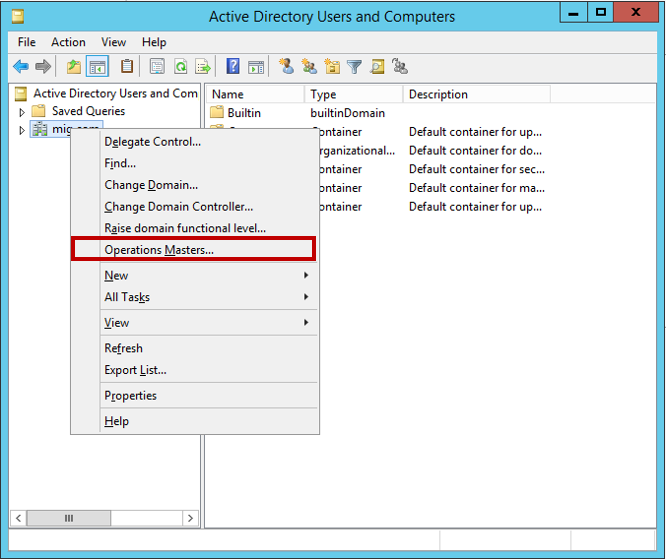
Task: Sort by the Type column header
Action: (354, 94)
